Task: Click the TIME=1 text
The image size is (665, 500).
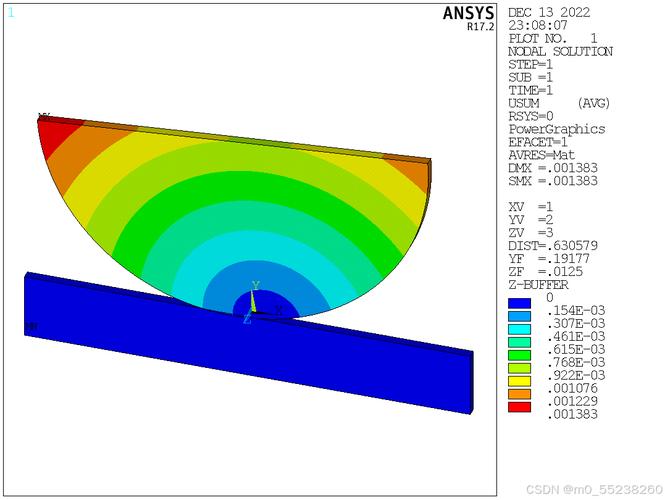Action: [x=531, y=90]
